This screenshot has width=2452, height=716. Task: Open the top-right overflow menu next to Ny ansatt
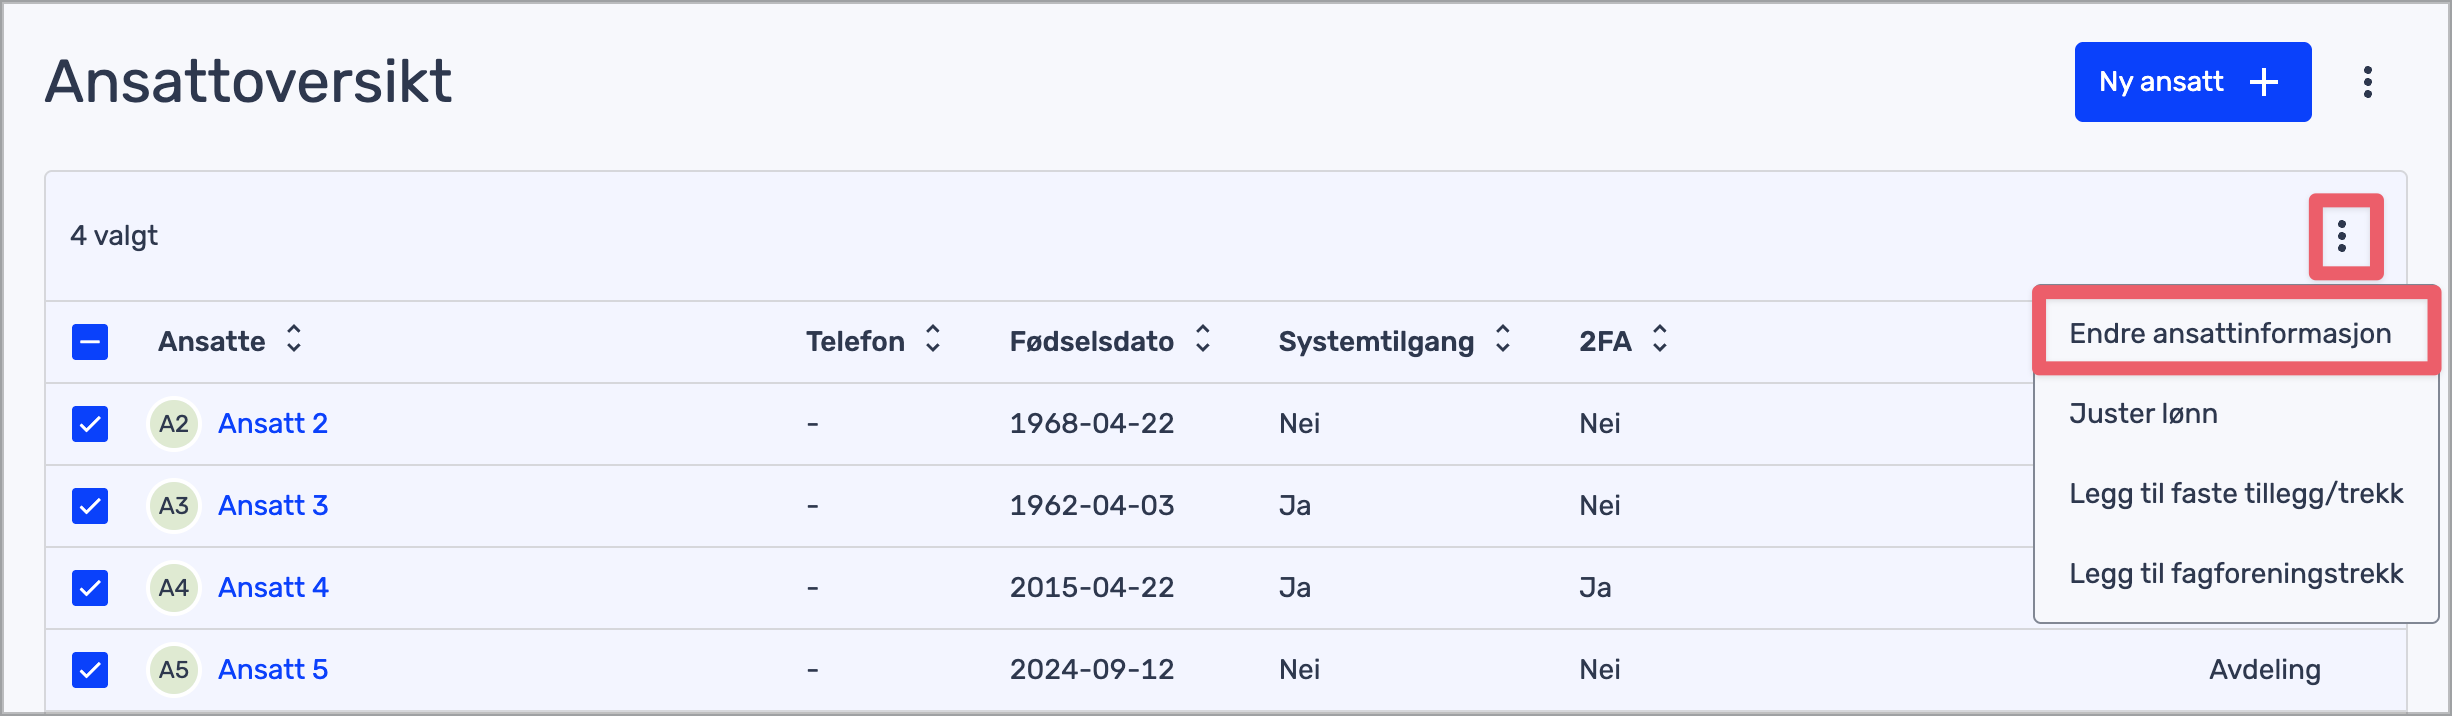click(x=2368, y=82)
